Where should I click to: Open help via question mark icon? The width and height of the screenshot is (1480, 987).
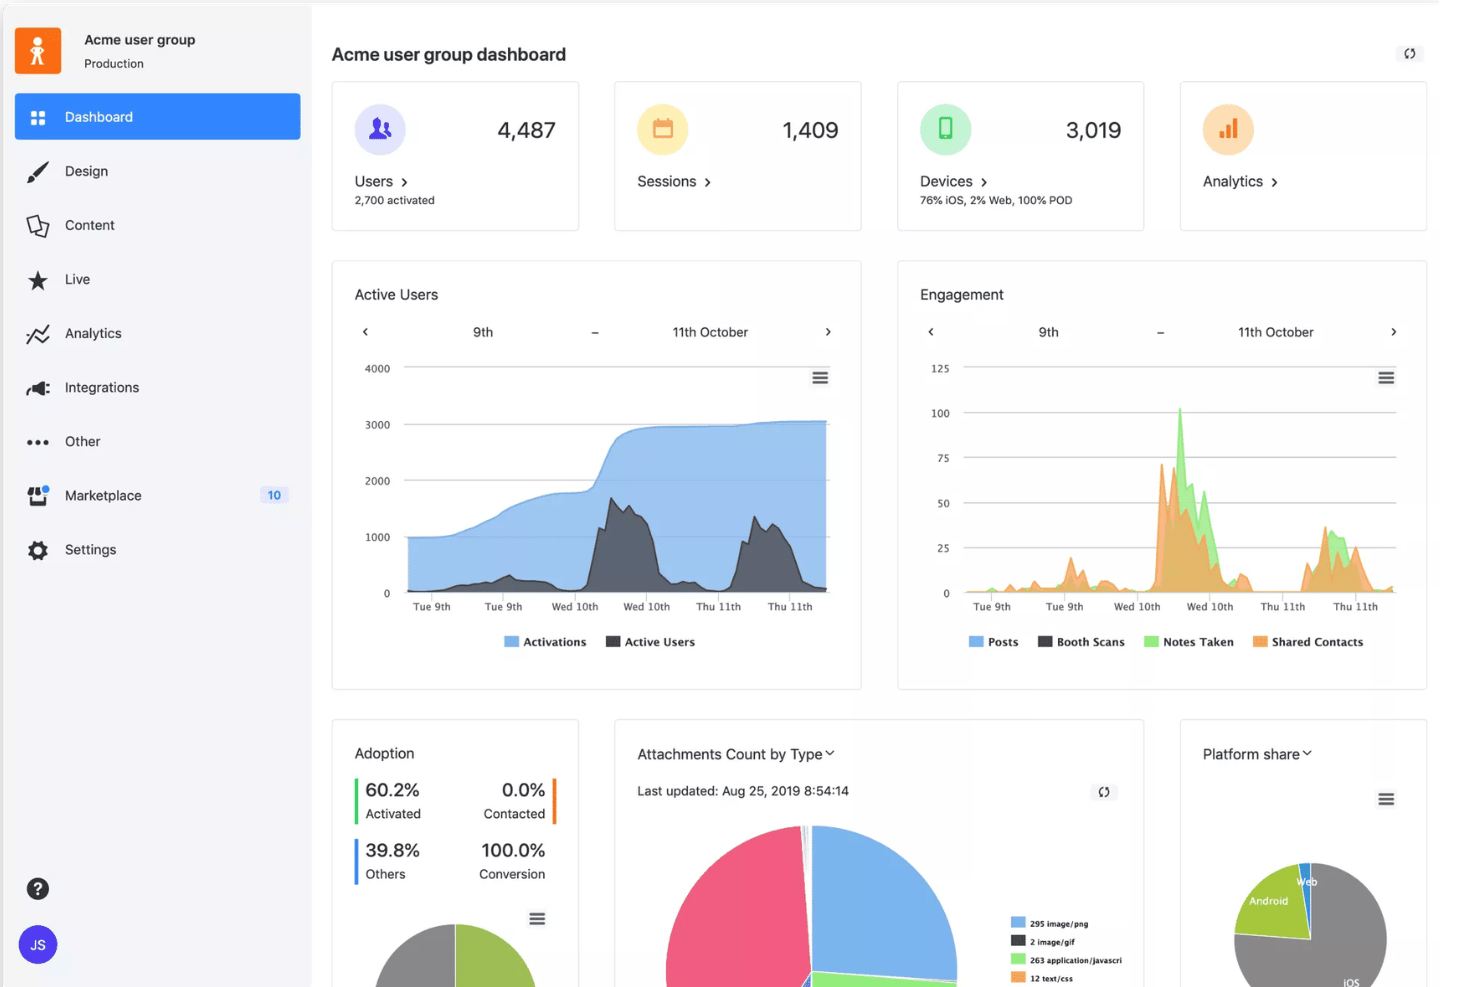tap(38, 889)
